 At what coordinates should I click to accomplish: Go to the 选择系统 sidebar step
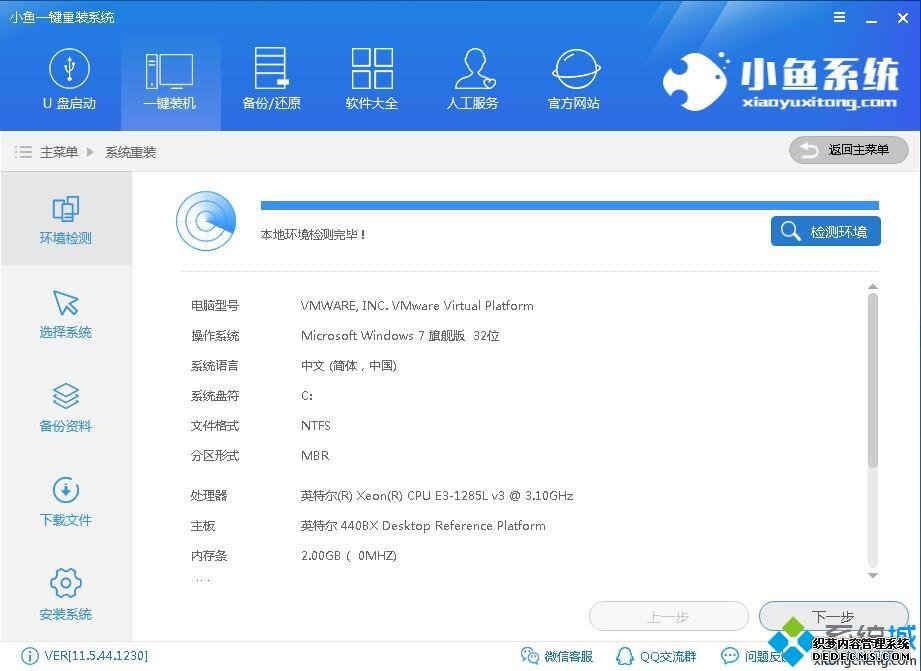[66, 313]
